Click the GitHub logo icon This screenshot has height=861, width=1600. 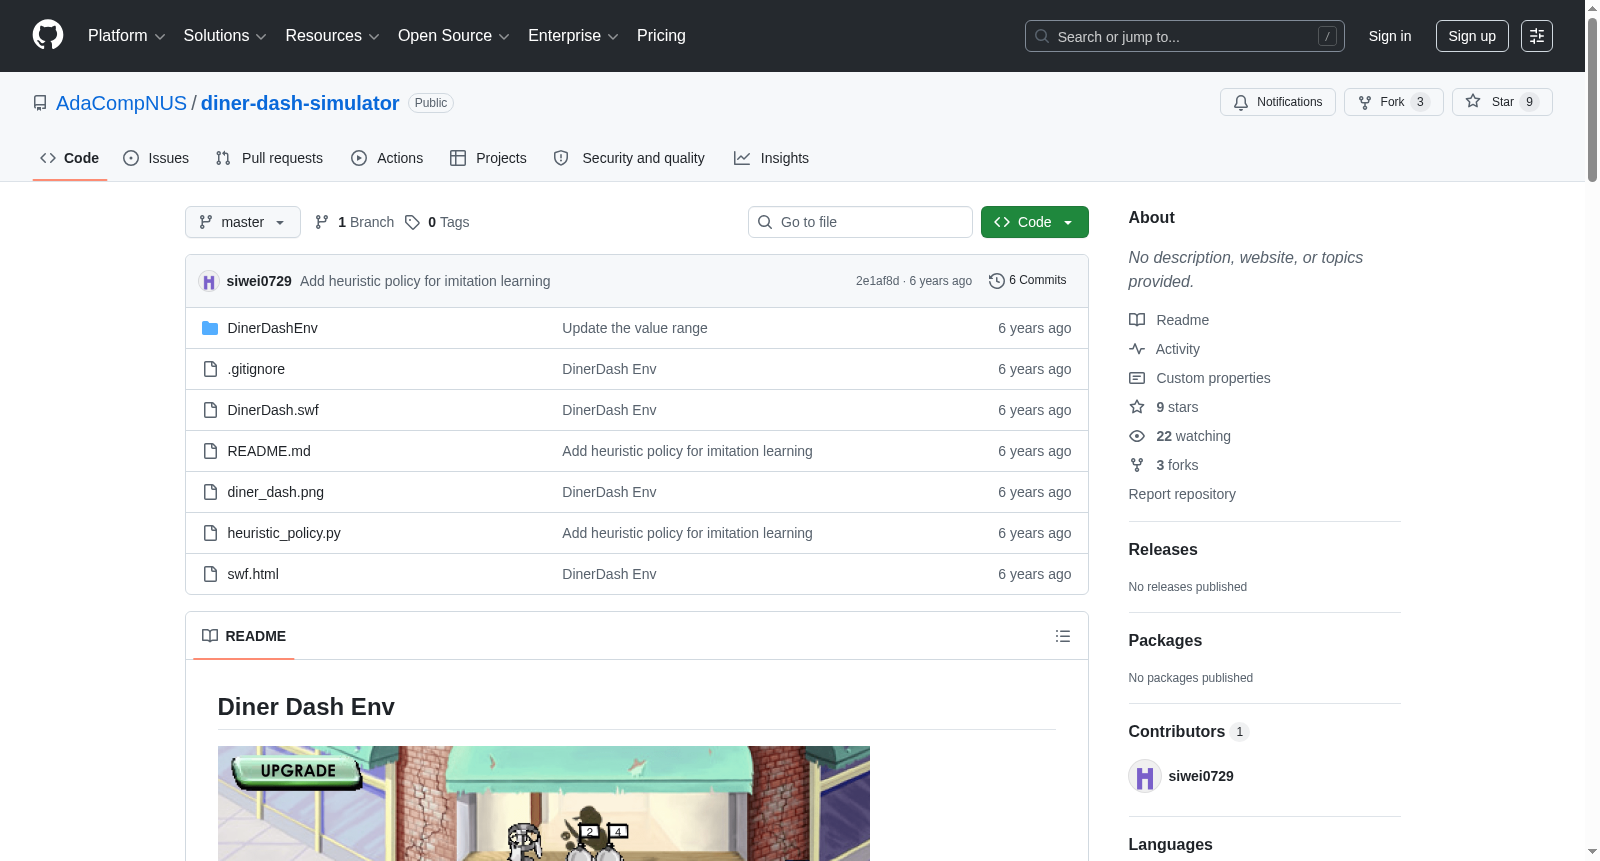pyautogui.click(x=48, y=35)
